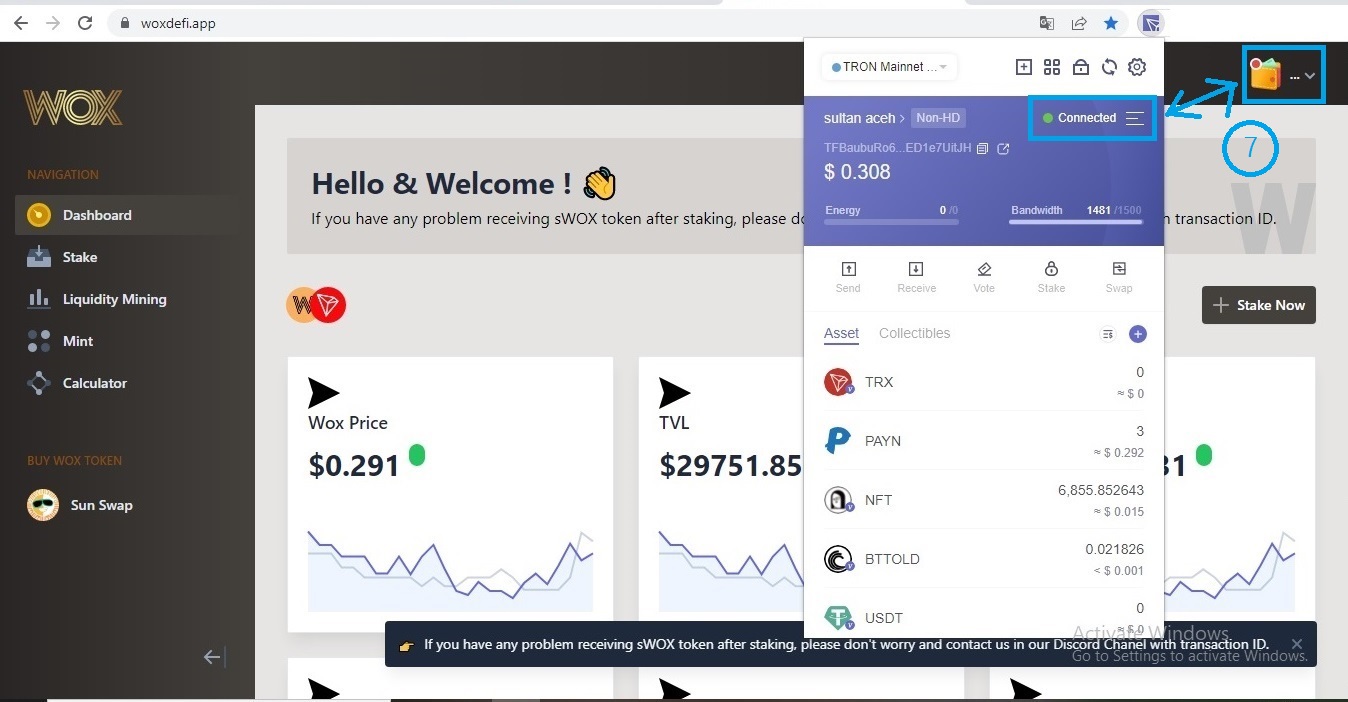Expand sultan aceh account selector

[864, 118]
